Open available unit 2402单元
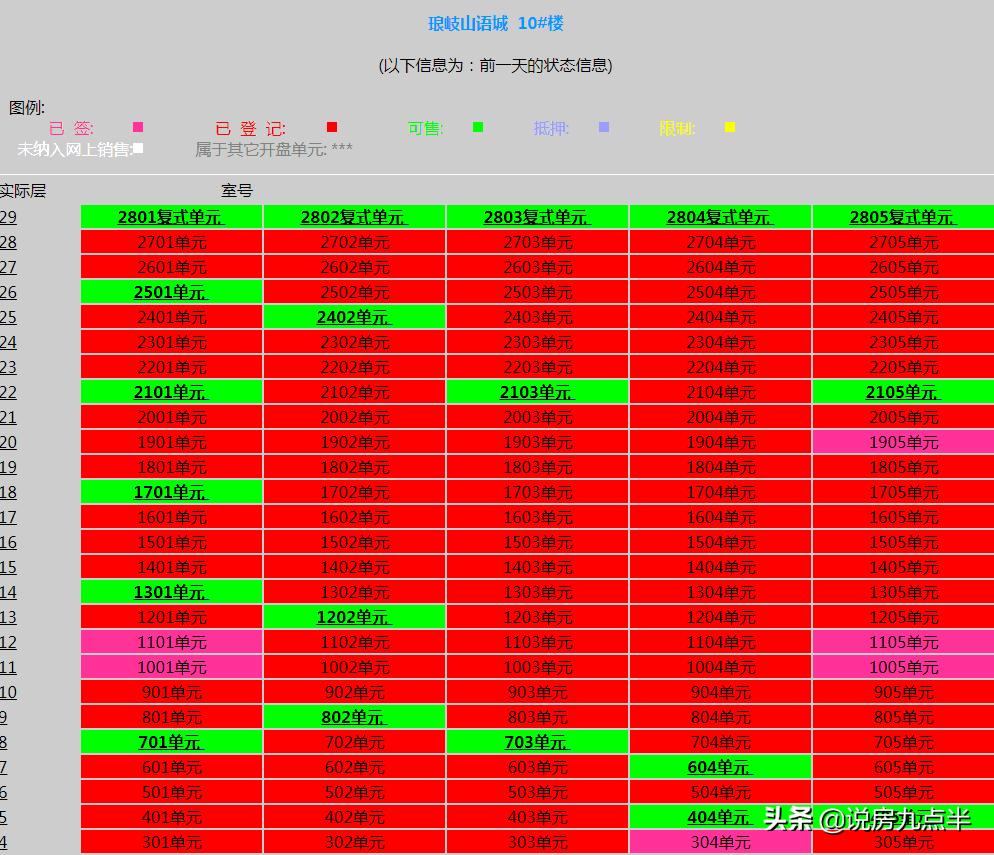 click(354, 317)
